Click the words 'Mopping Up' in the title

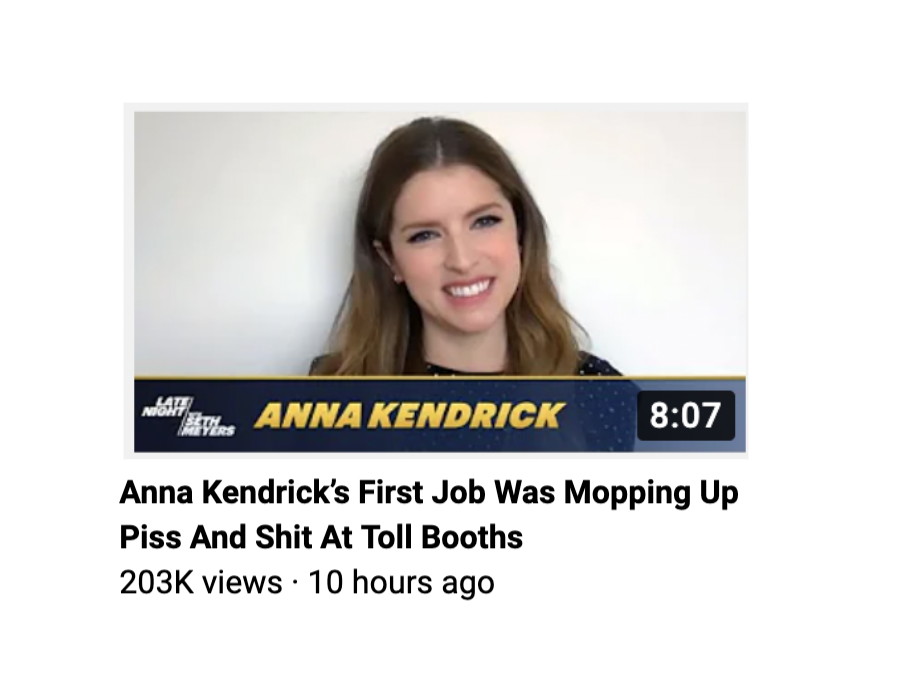point(651,493)
